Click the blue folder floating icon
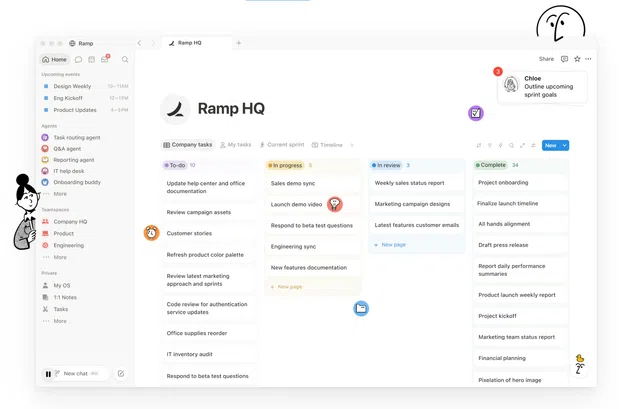Viewport: 619px width, 409px height. click(361, 308)
